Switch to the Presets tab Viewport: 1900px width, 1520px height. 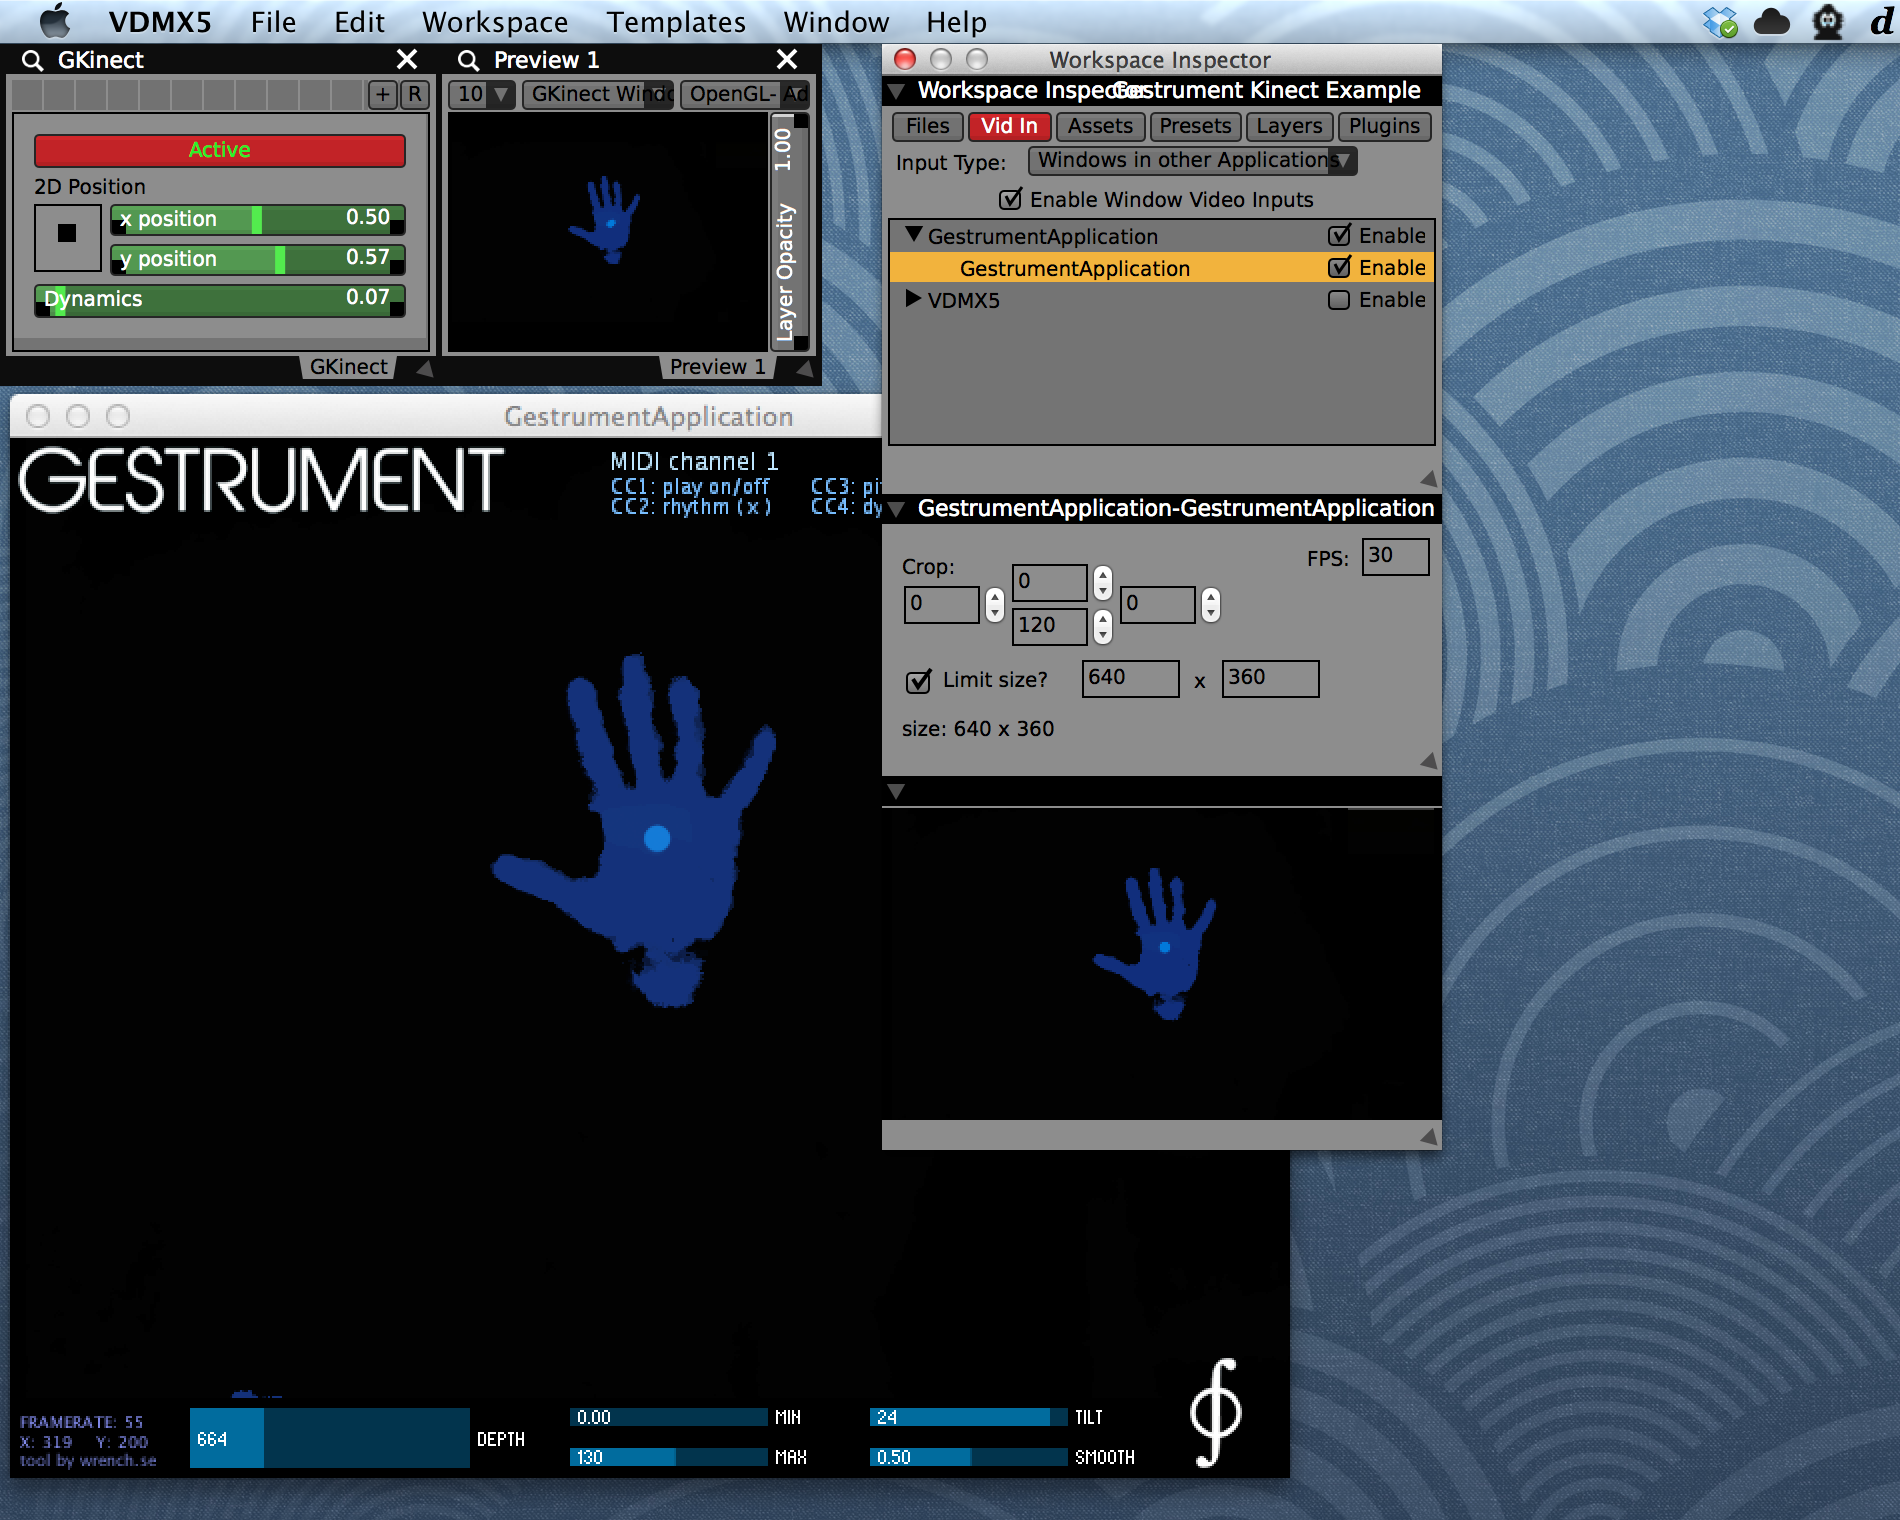click(x=1195, y=126)
